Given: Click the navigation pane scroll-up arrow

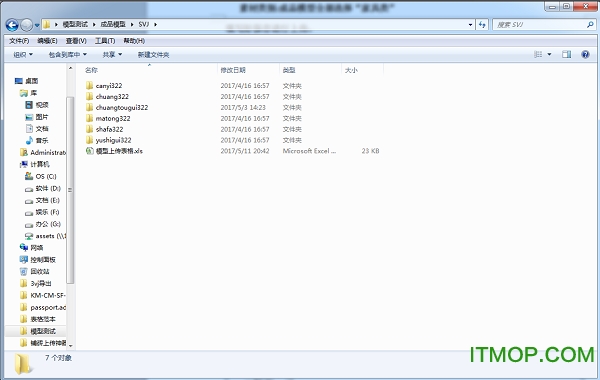Looking at the screenshot, I should tap(70, 68).
